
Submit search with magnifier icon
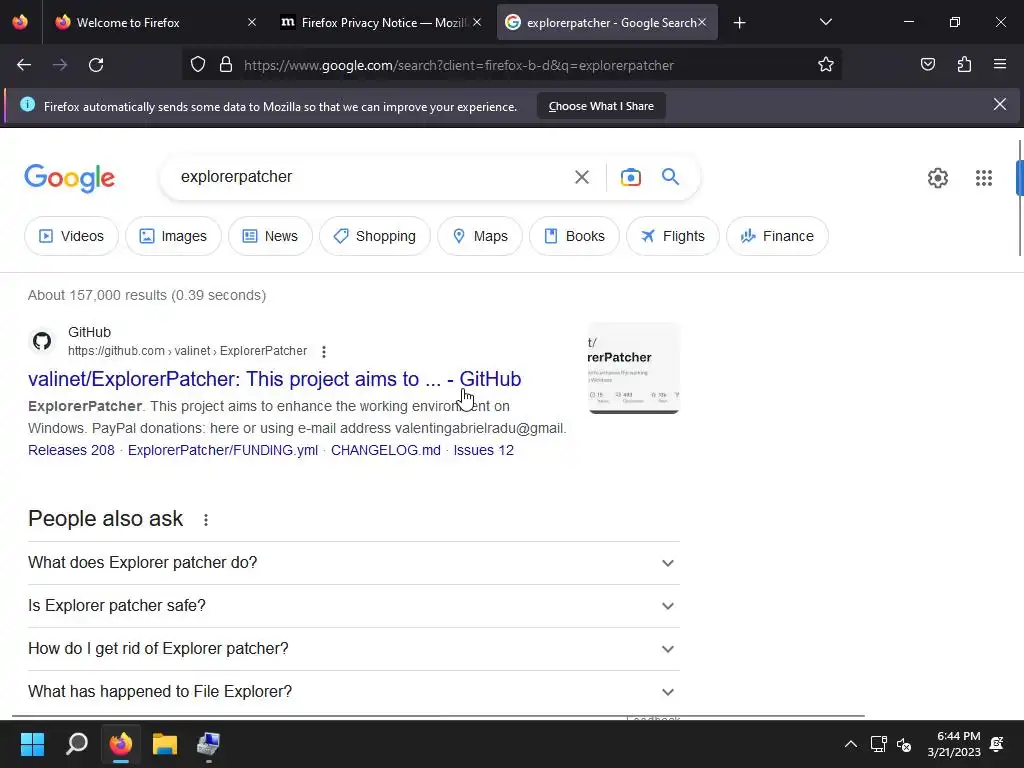tap(670, 176)
